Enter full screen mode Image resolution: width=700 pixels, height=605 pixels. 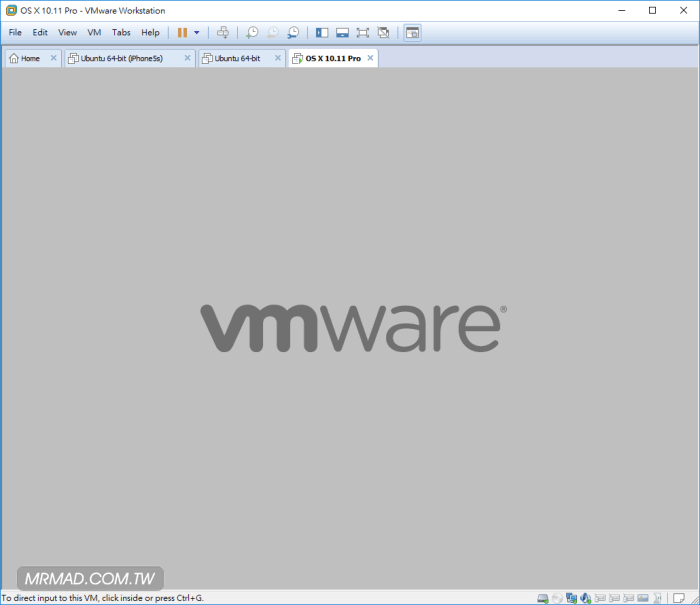tap(362, 32)
